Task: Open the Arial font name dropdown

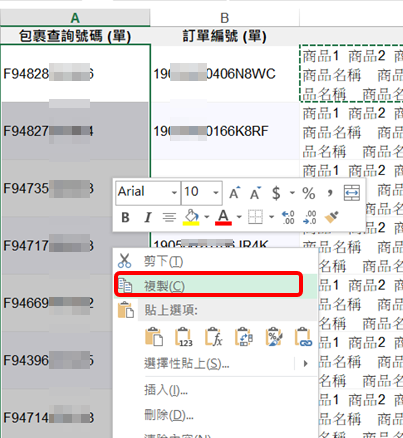Action: coord(174,193)
